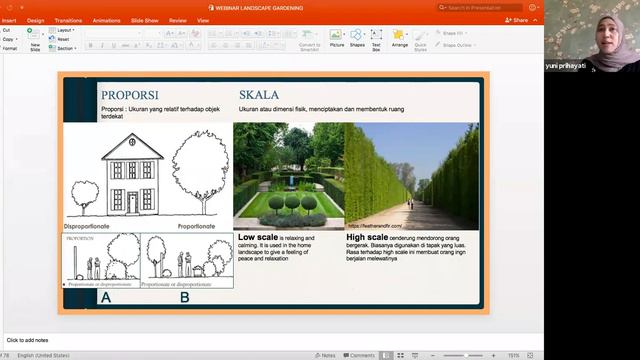The height and width of the screenshot is (360, 640).
Task: Increase the list indent level
Action: [x=259, y=33]
